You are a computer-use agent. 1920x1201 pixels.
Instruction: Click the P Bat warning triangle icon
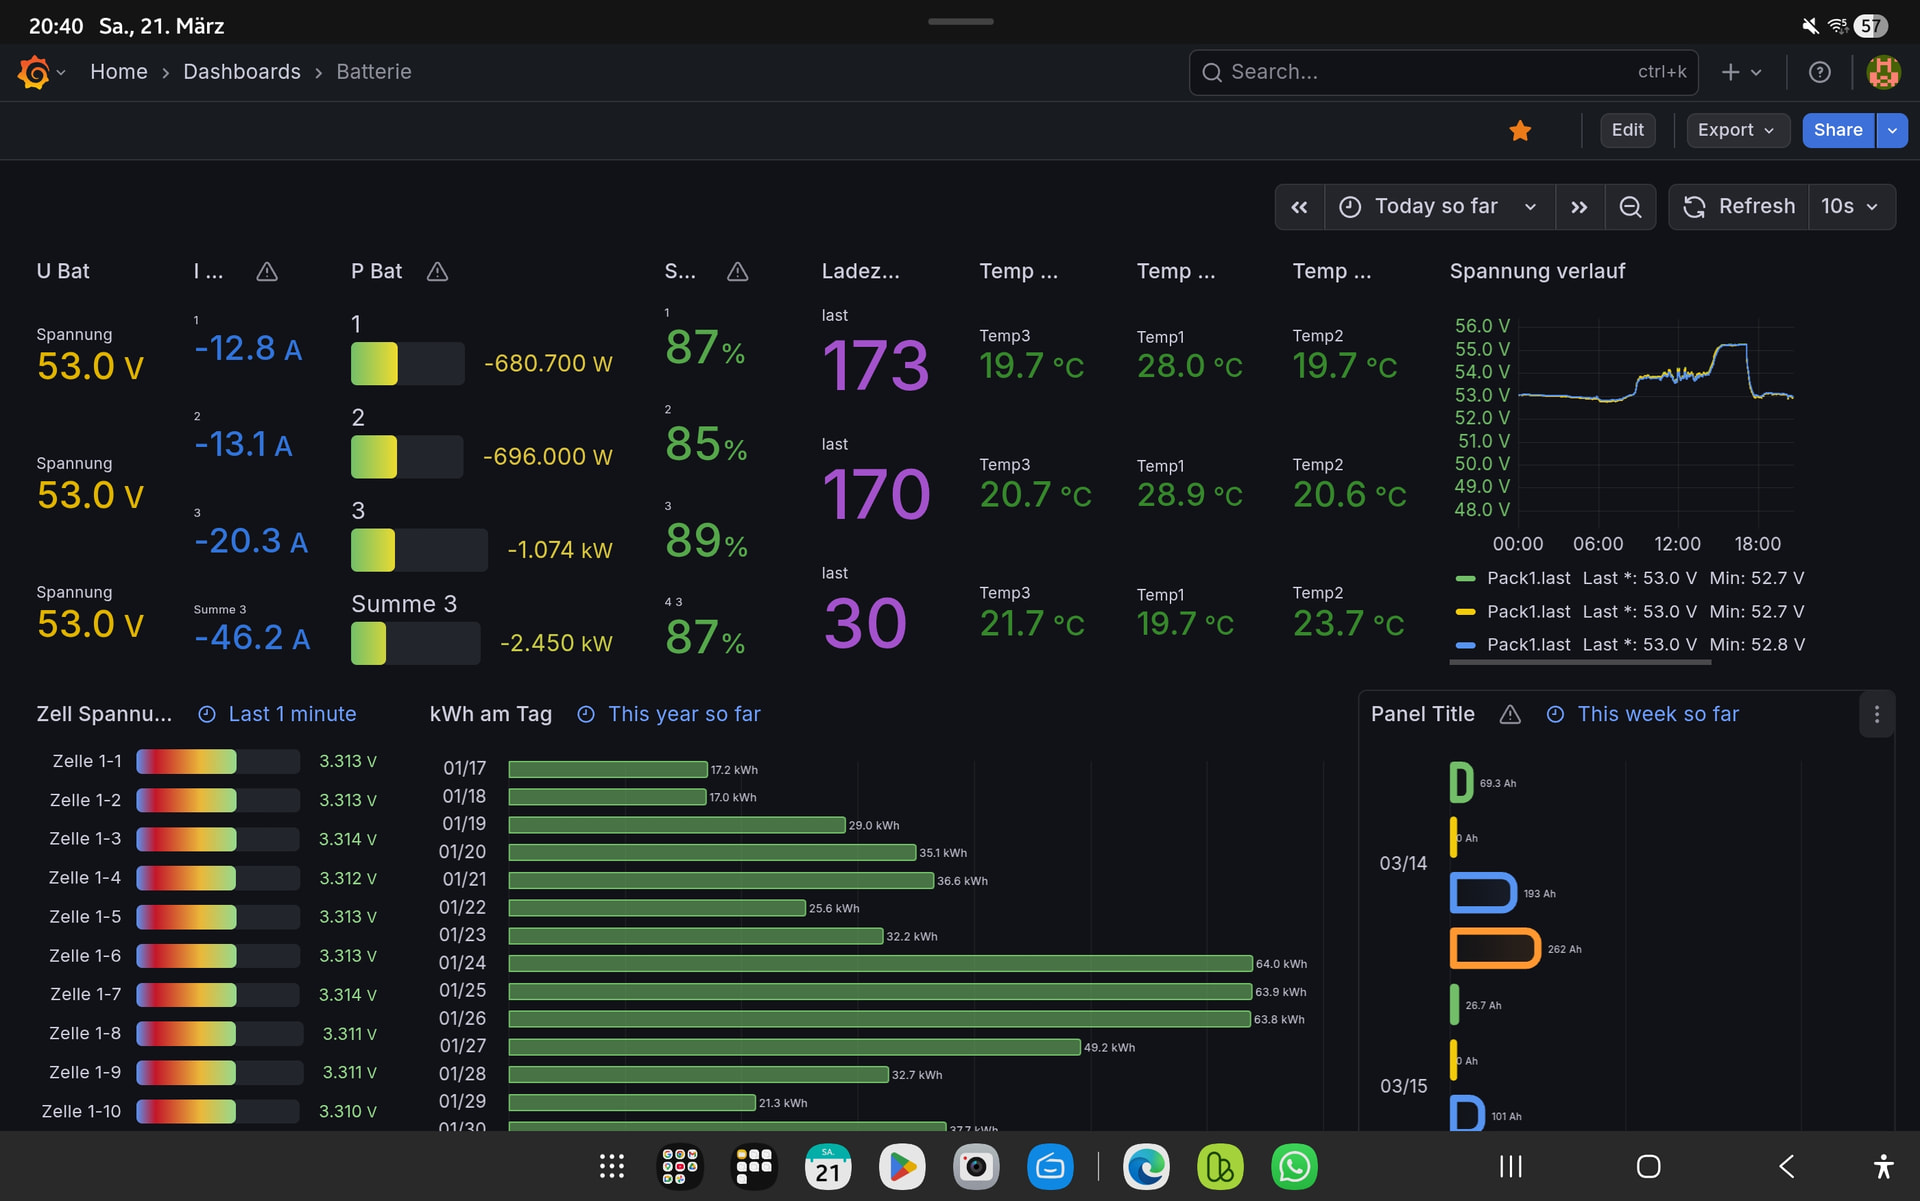pyautogui.click(x=437, y=272)
